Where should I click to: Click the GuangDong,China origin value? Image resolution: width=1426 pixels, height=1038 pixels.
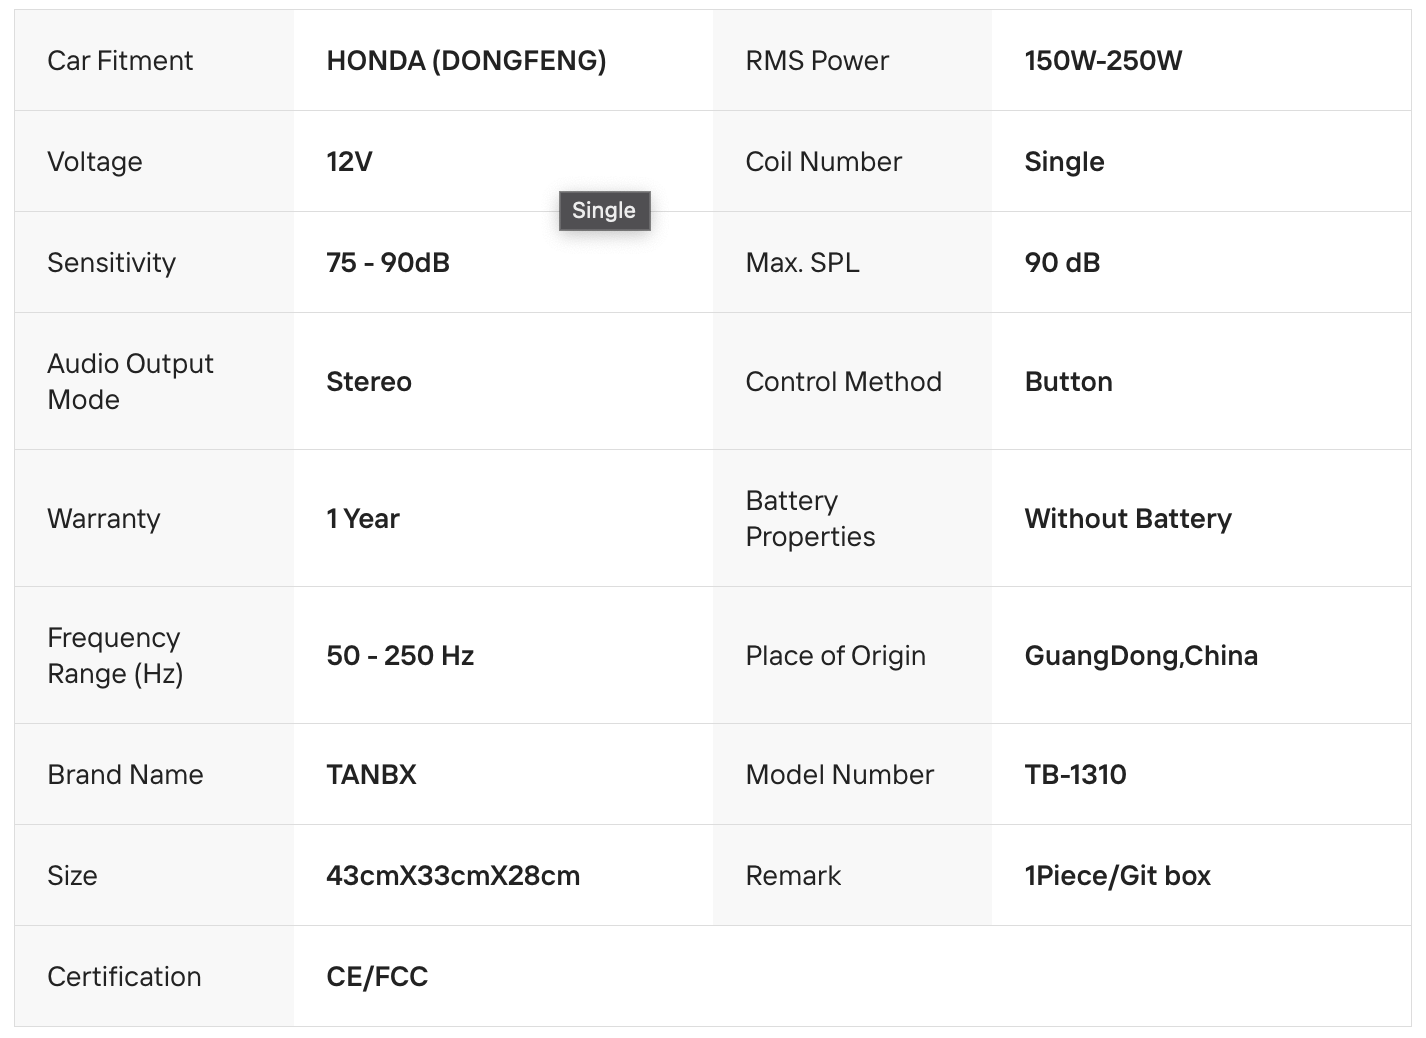(x=1141, y=656)
